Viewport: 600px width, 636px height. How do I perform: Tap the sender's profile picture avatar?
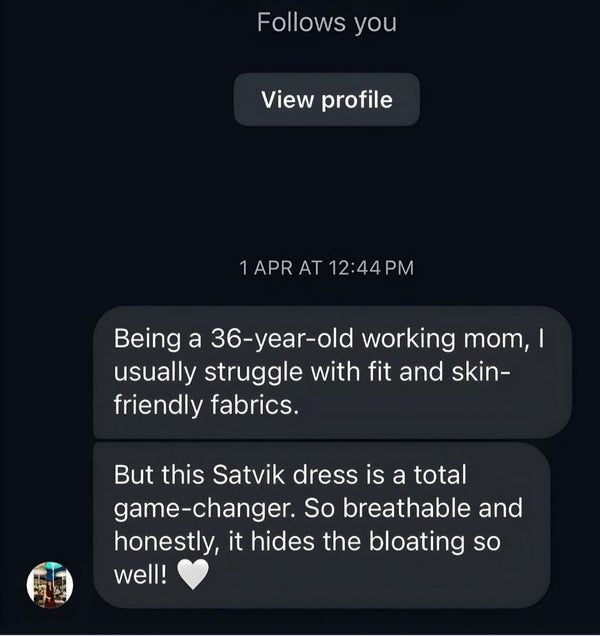point(49,585)
